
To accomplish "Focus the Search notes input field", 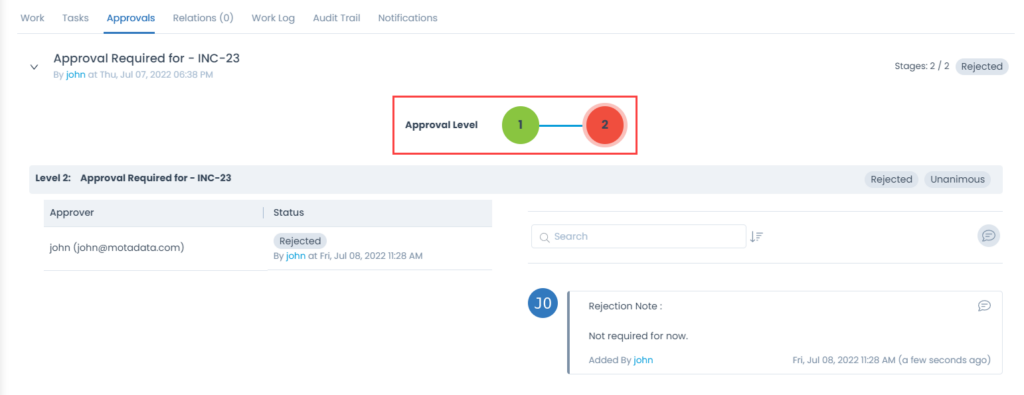I will point(639,236).
